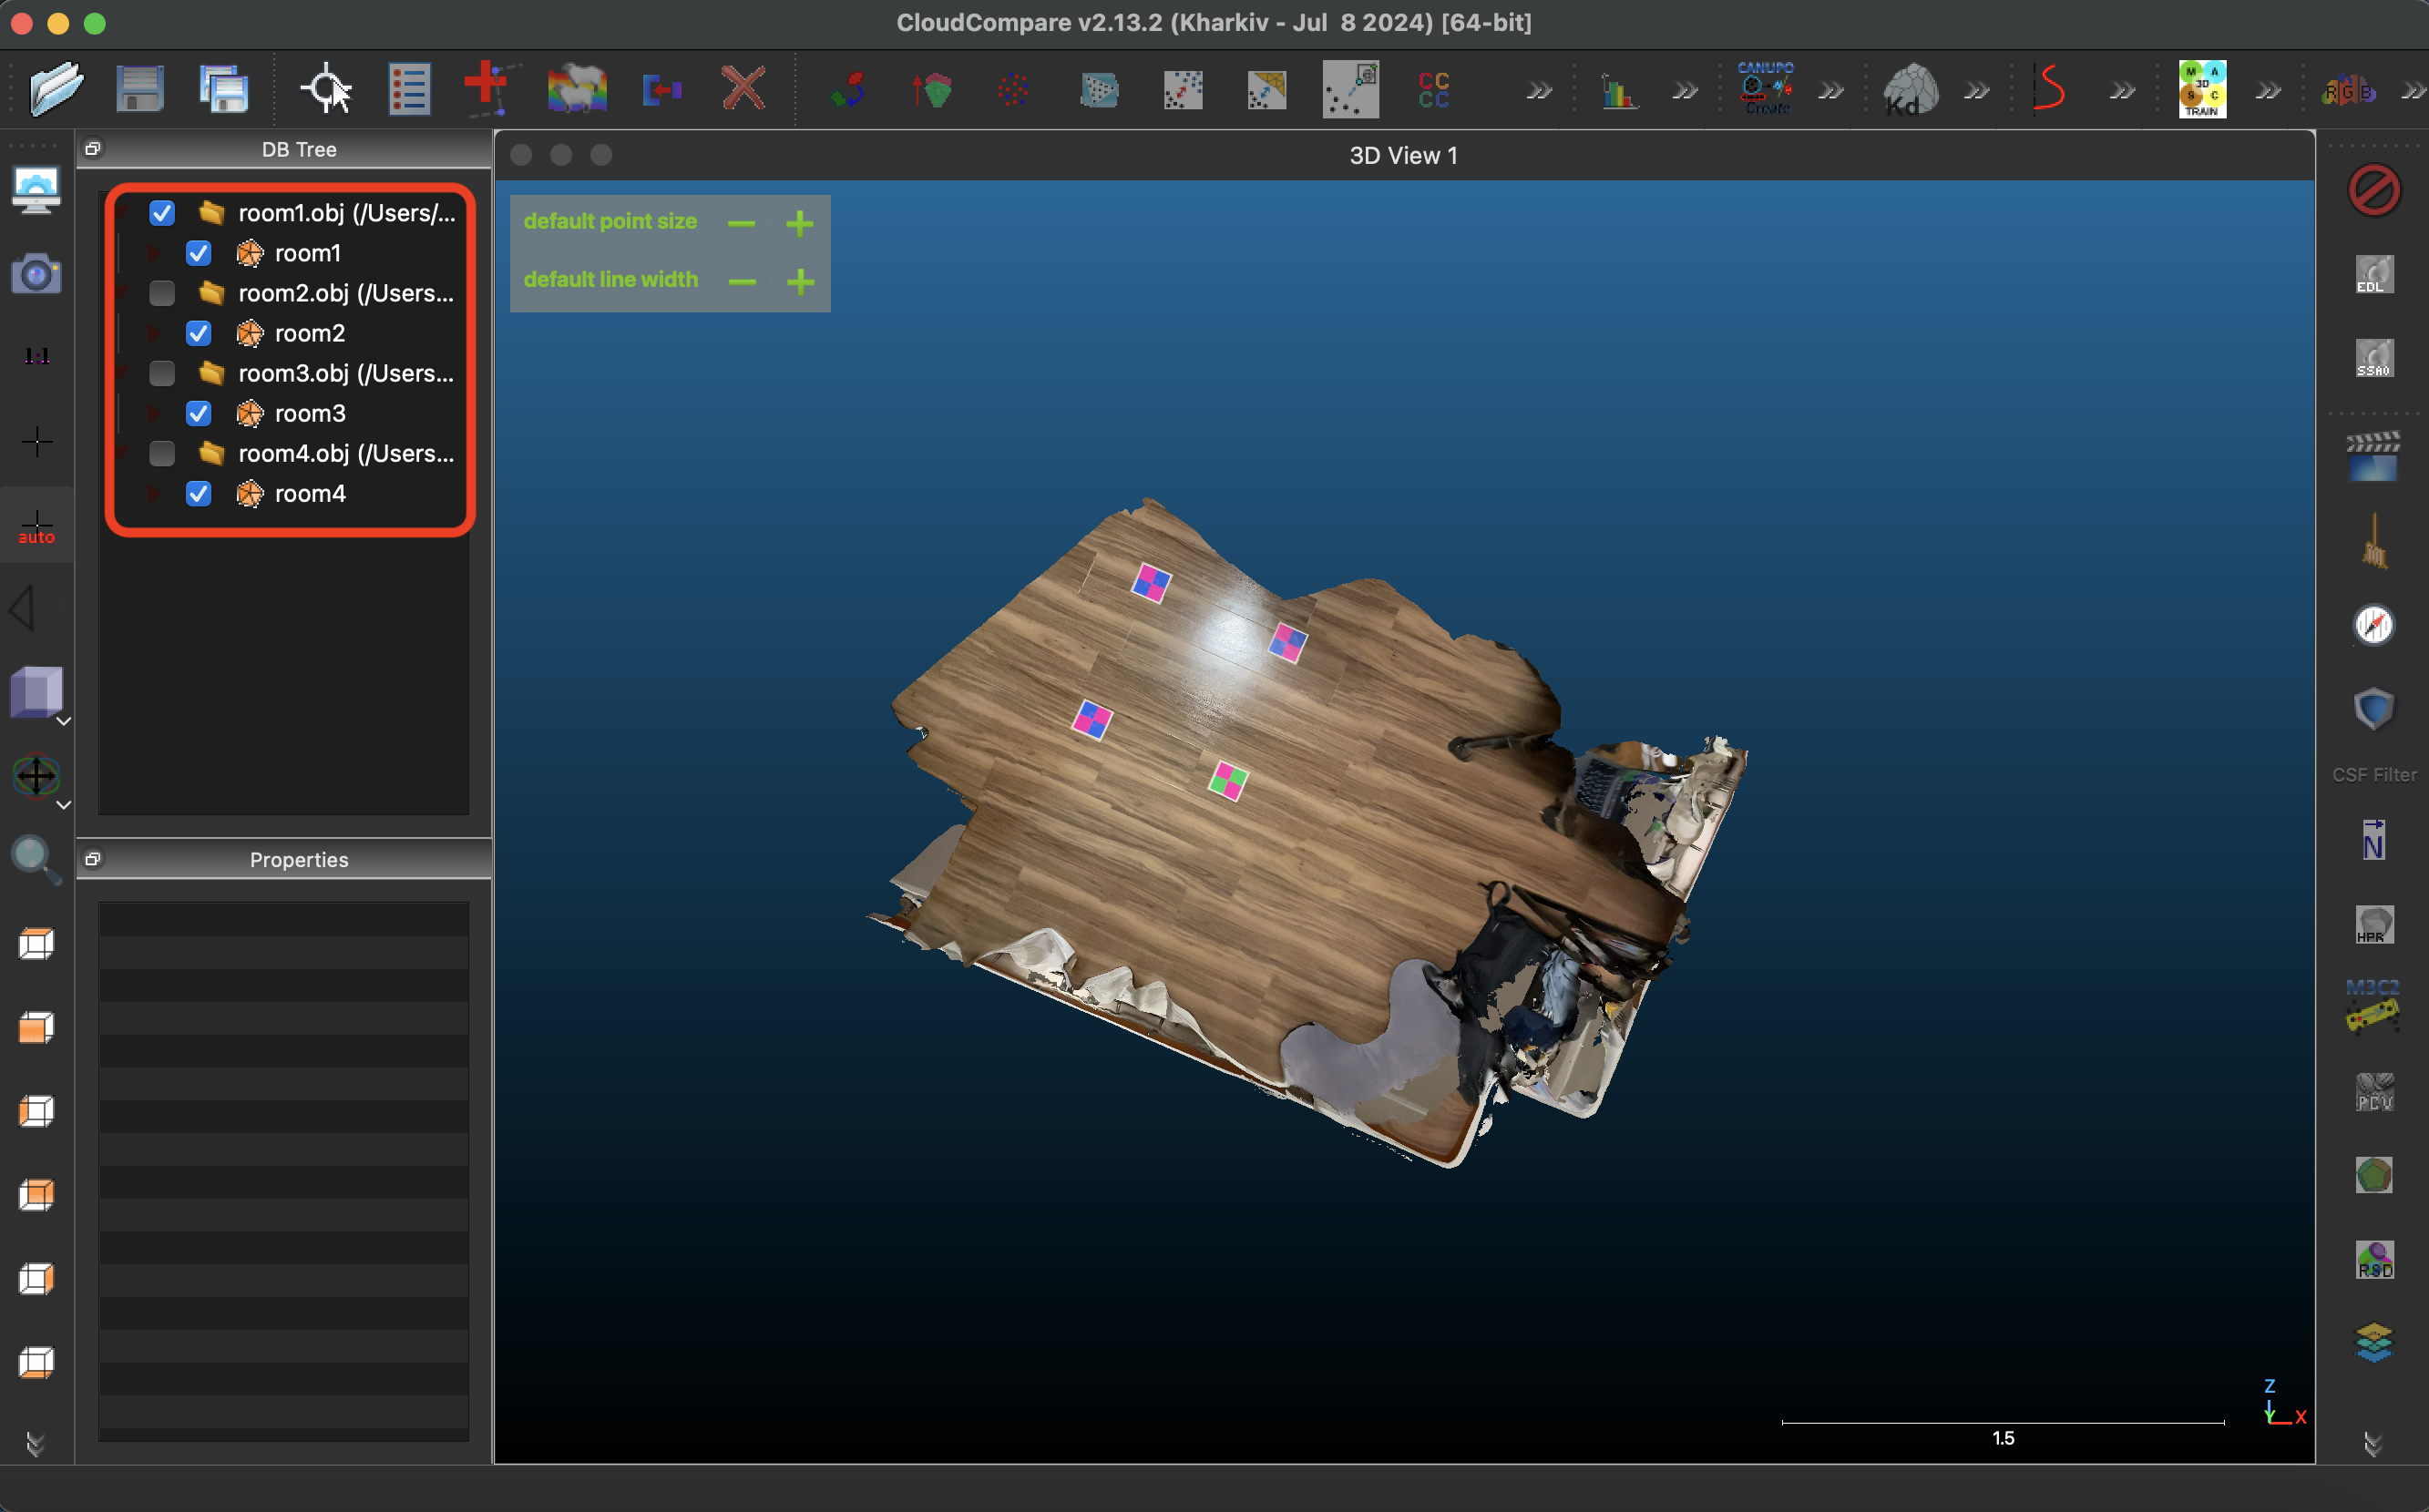Select the room3 mesh item

click(x=310, y=413)
